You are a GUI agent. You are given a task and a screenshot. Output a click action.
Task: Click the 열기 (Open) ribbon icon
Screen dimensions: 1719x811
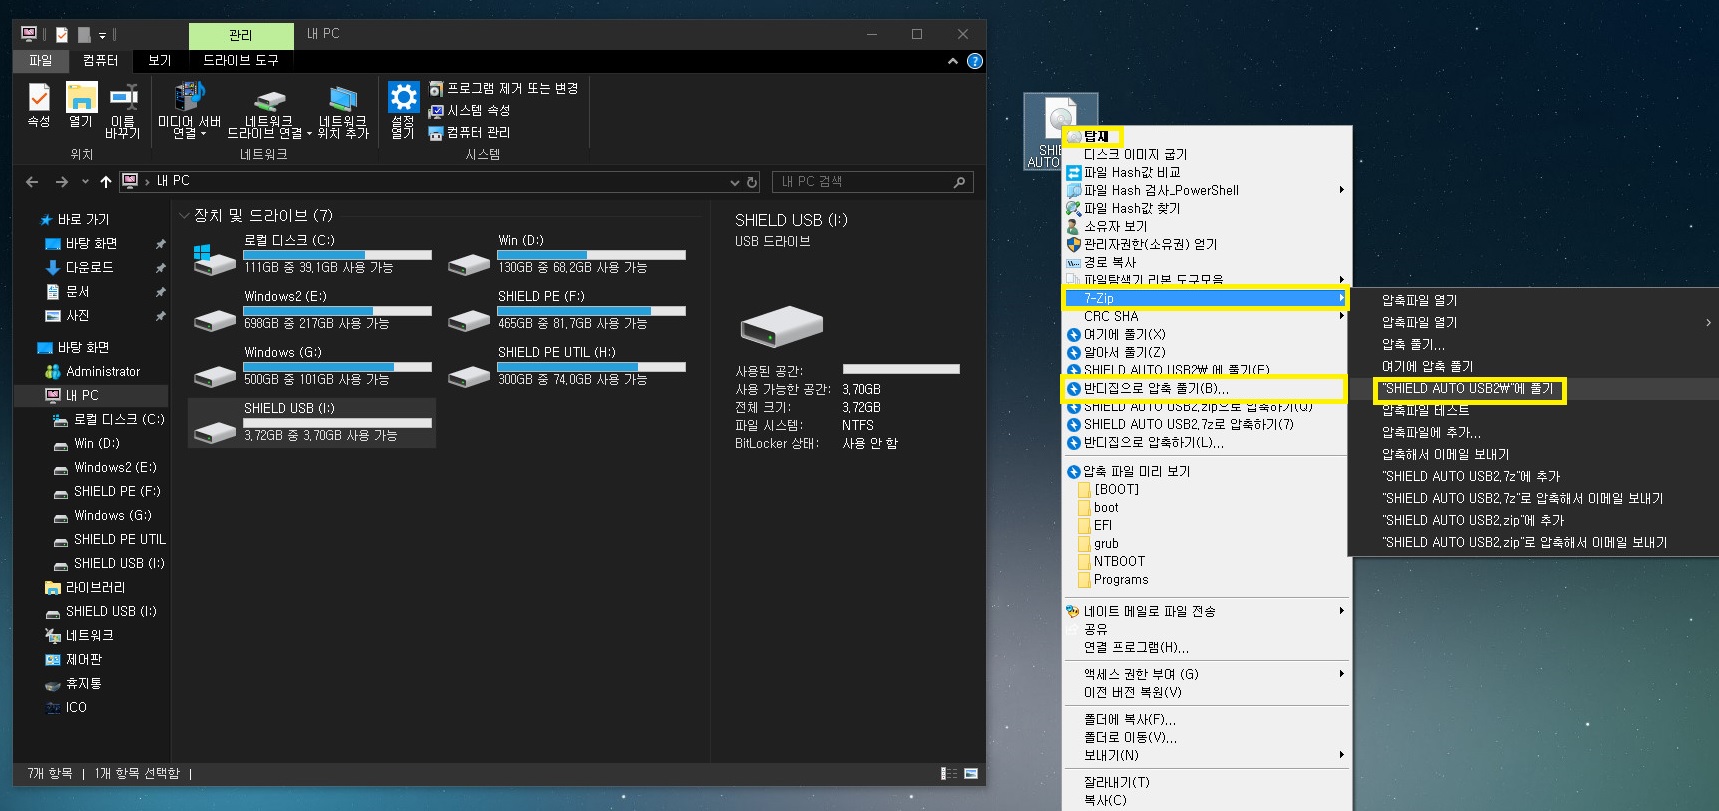point(81,107)
